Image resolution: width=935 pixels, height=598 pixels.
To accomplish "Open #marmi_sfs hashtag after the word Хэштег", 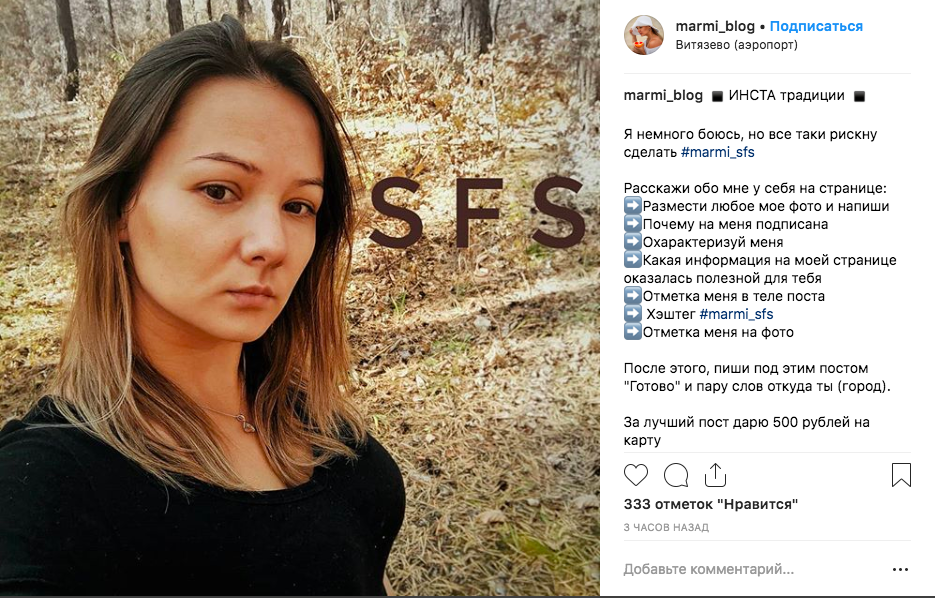I will tap(736, 314).
